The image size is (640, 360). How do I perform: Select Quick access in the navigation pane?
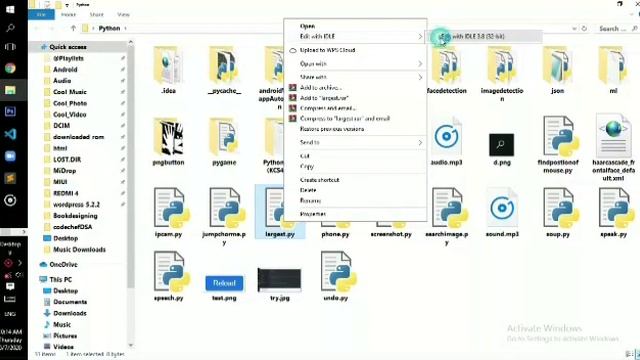click(68, 47)
